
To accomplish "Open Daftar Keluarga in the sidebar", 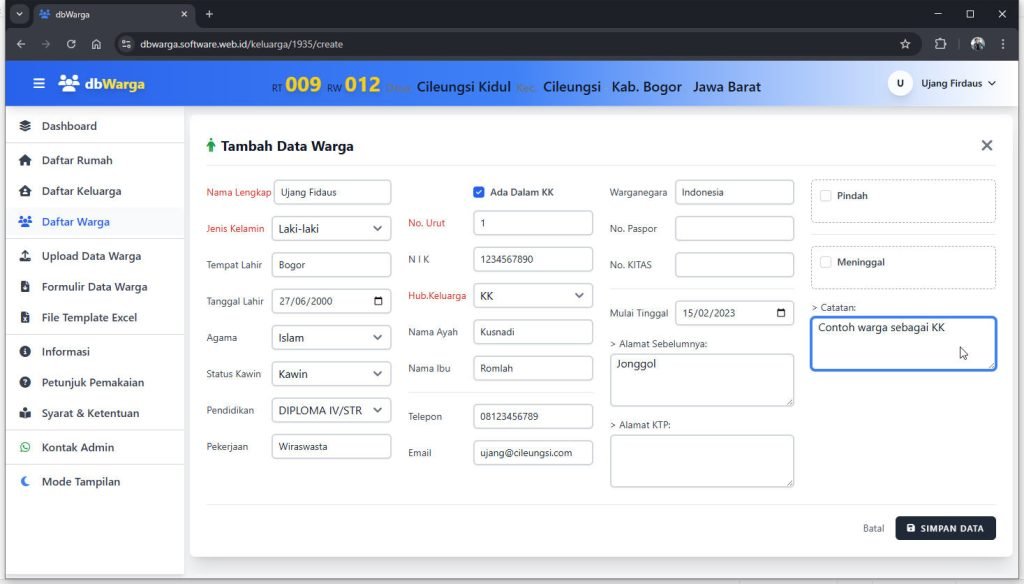I will [81, 191].
